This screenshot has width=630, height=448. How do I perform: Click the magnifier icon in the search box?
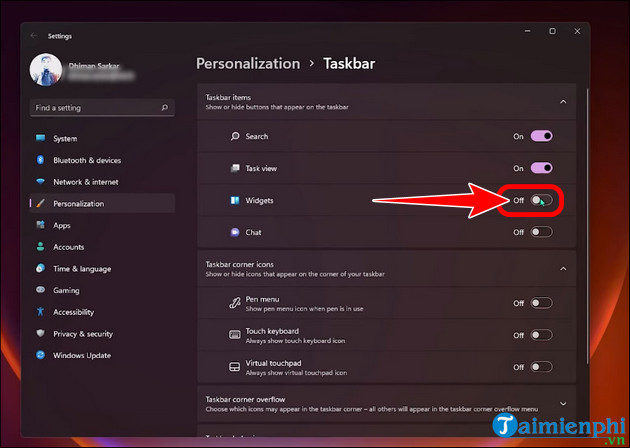click(164, 107)
